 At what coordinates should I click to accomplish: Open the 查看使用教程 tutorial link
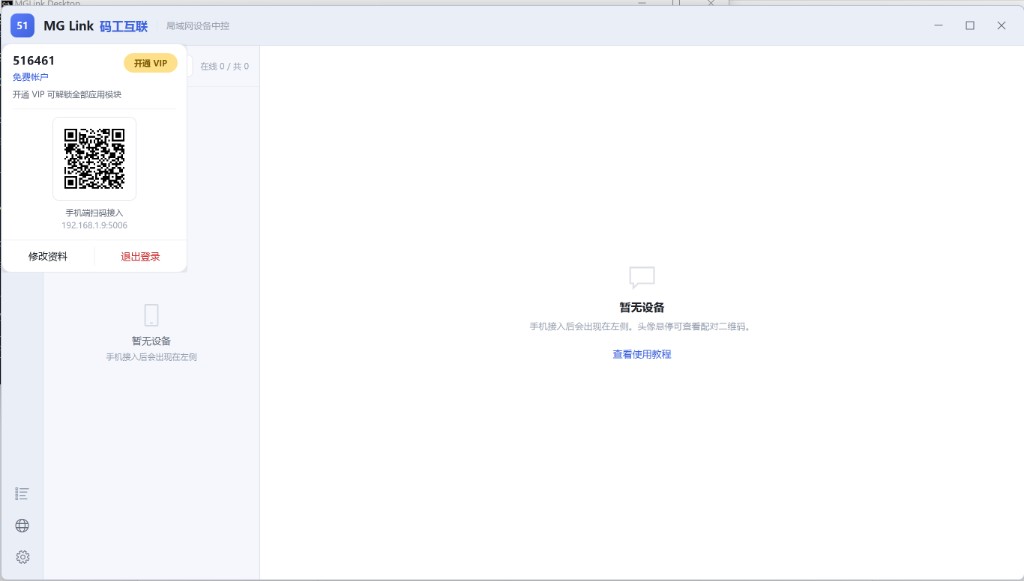[642, 354]
